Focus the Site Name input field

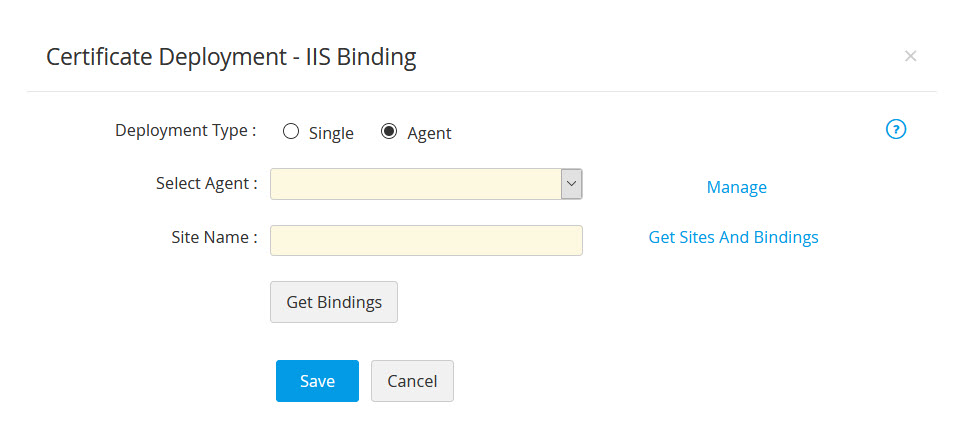tap(426, 240)
